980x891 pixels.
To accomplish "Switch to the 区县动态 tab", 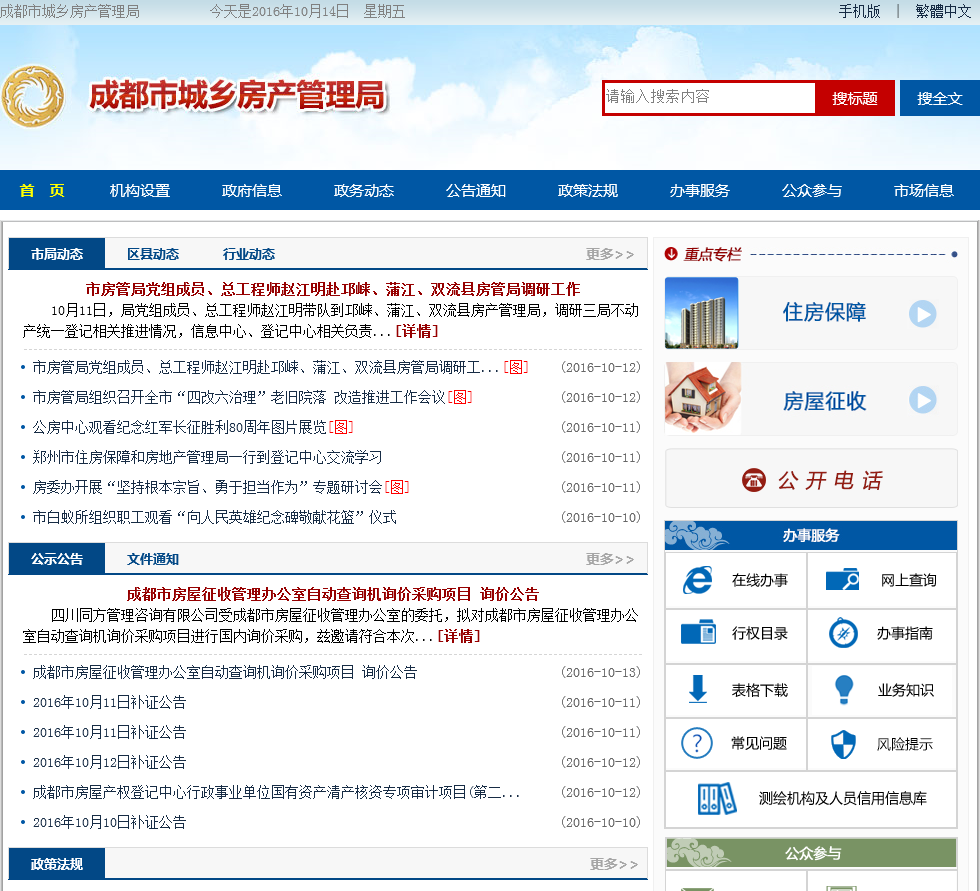I will pyautogui.click(x=153, y=254).
